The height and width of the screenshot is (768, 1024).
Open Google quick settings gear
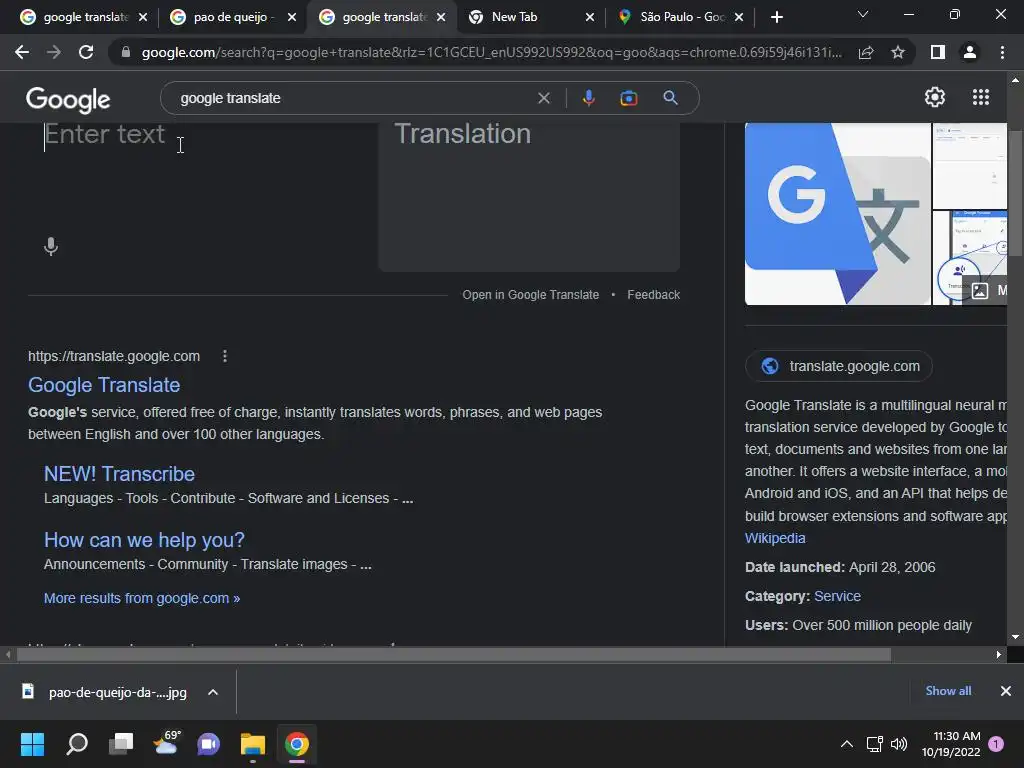935,97
